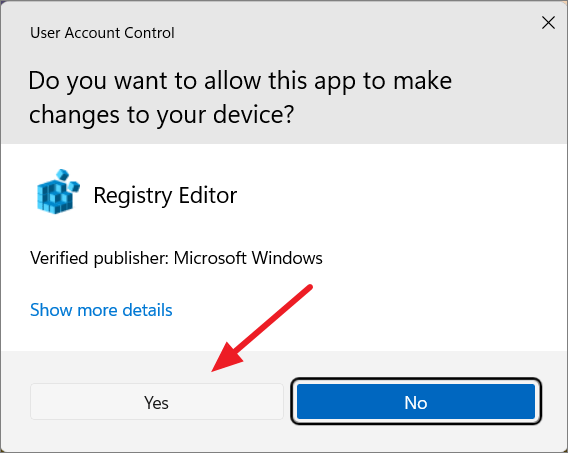Click No to deny the changes
The image size is (568, 453).
pos(416,402)
